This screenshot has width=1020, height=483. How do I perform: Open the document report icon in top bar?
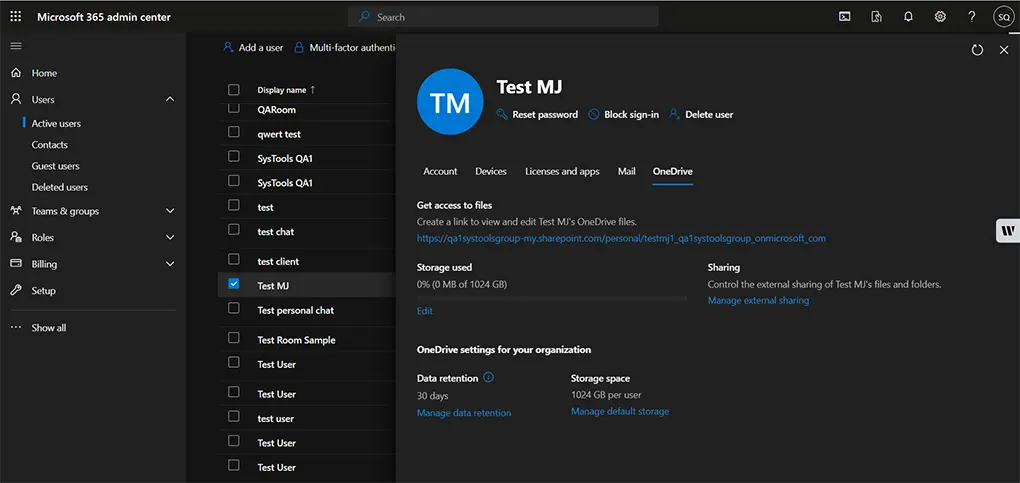[876, 17]
